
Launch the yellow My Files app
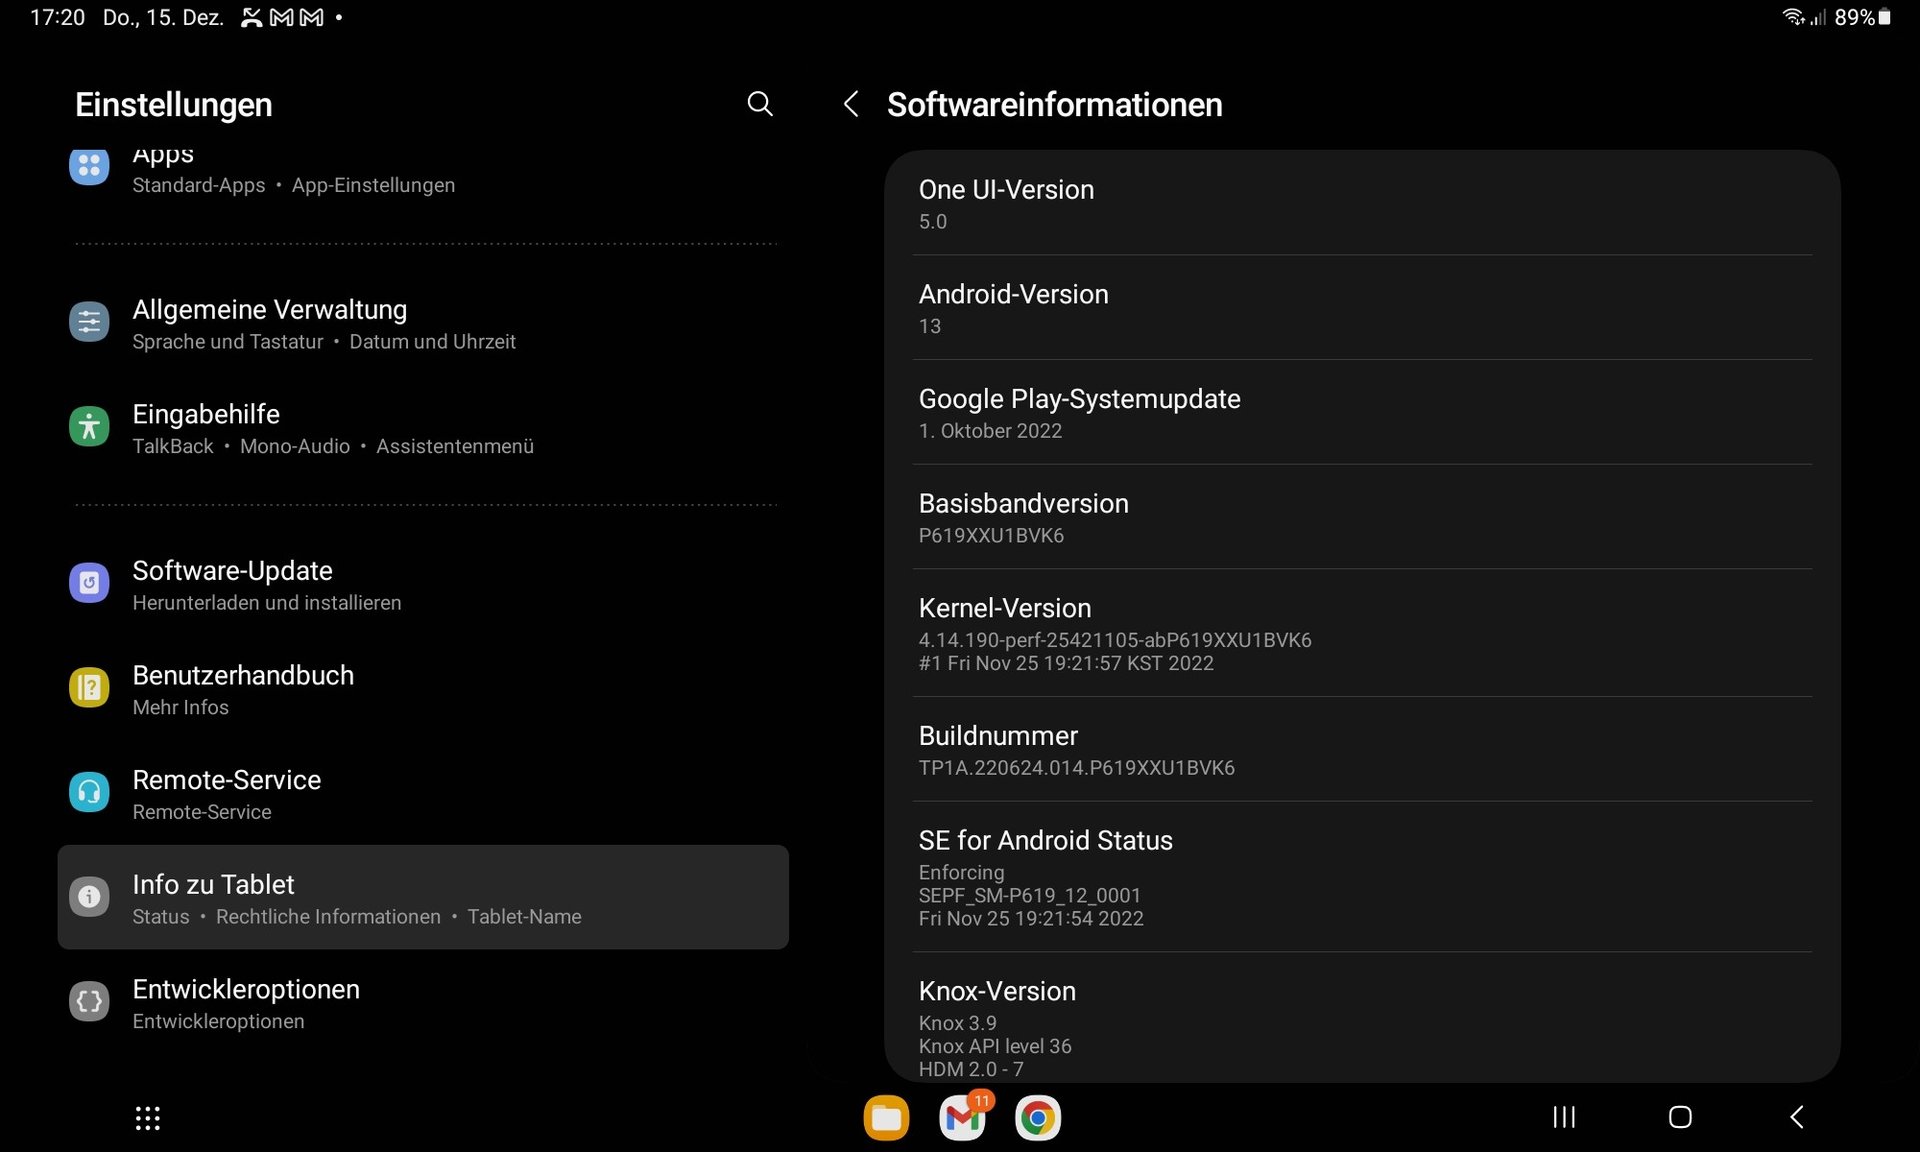[886, 1118]
